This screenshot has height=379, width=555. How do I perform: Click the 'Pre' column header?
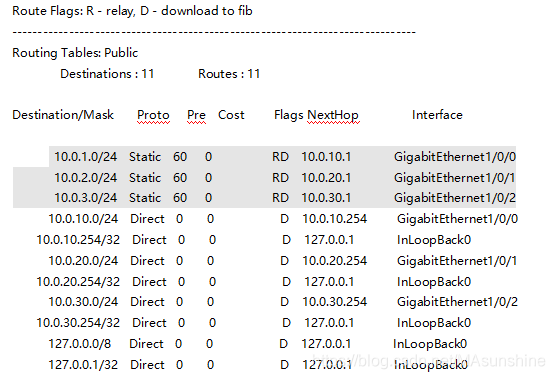coord(196,115)
